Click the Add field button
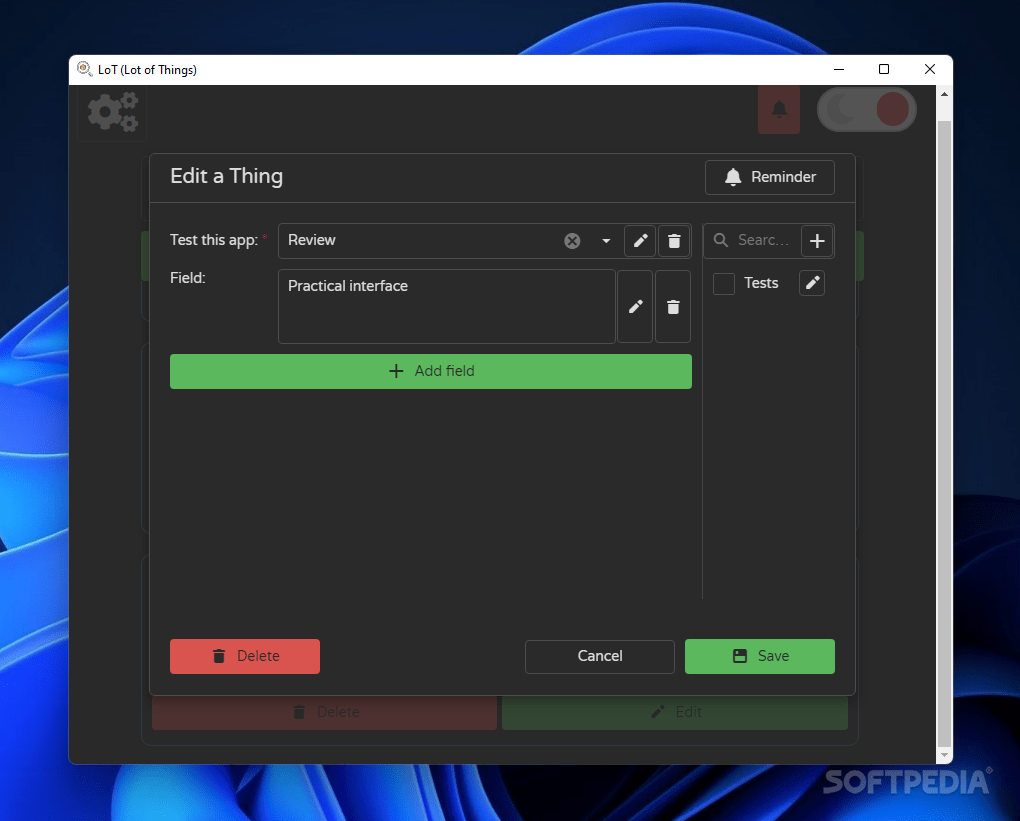Screen dimensions: 1020x821 pyautogui.click(x=431, y=371)
